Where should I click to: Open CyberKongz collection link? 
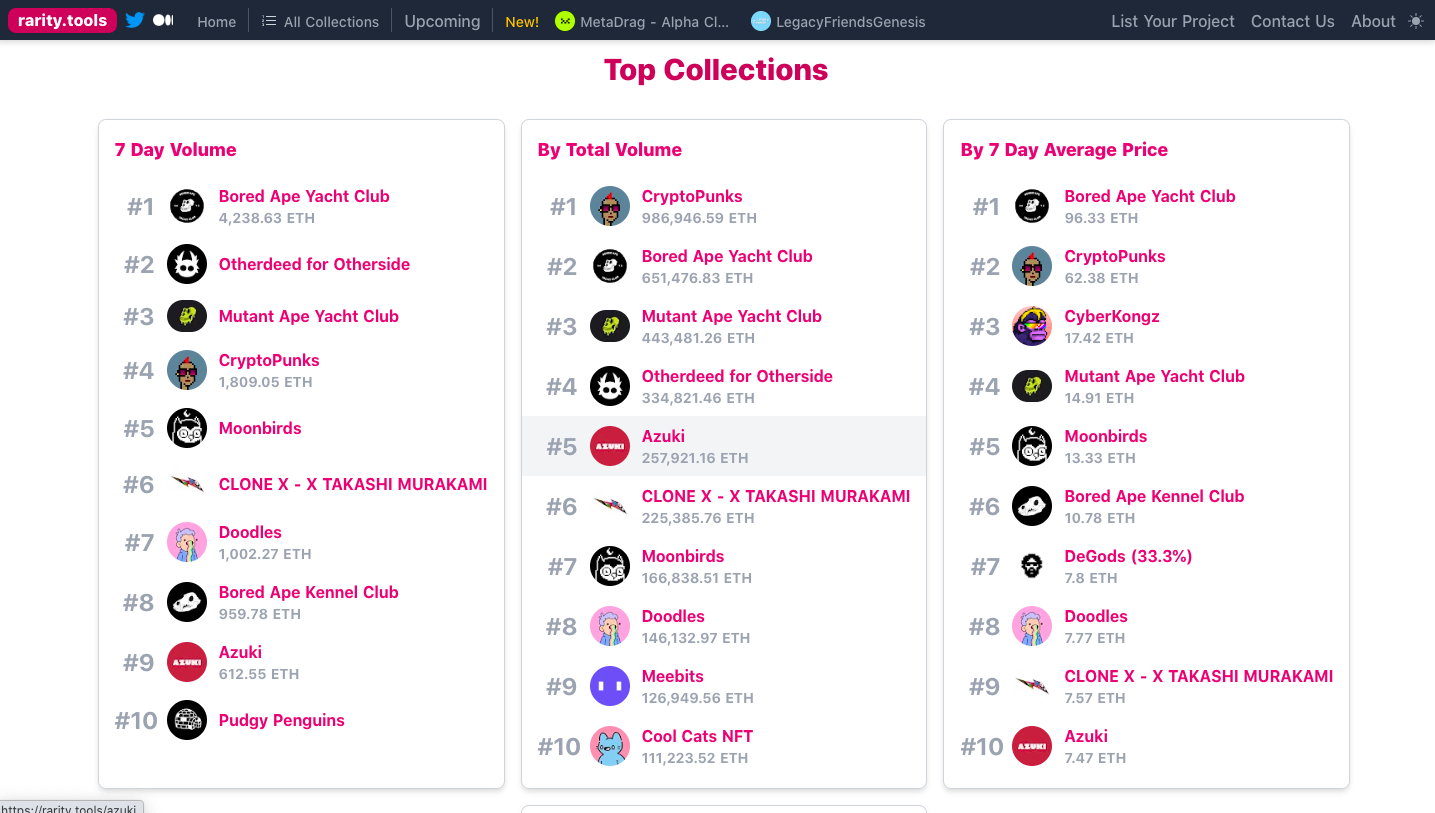point(1112,316)
